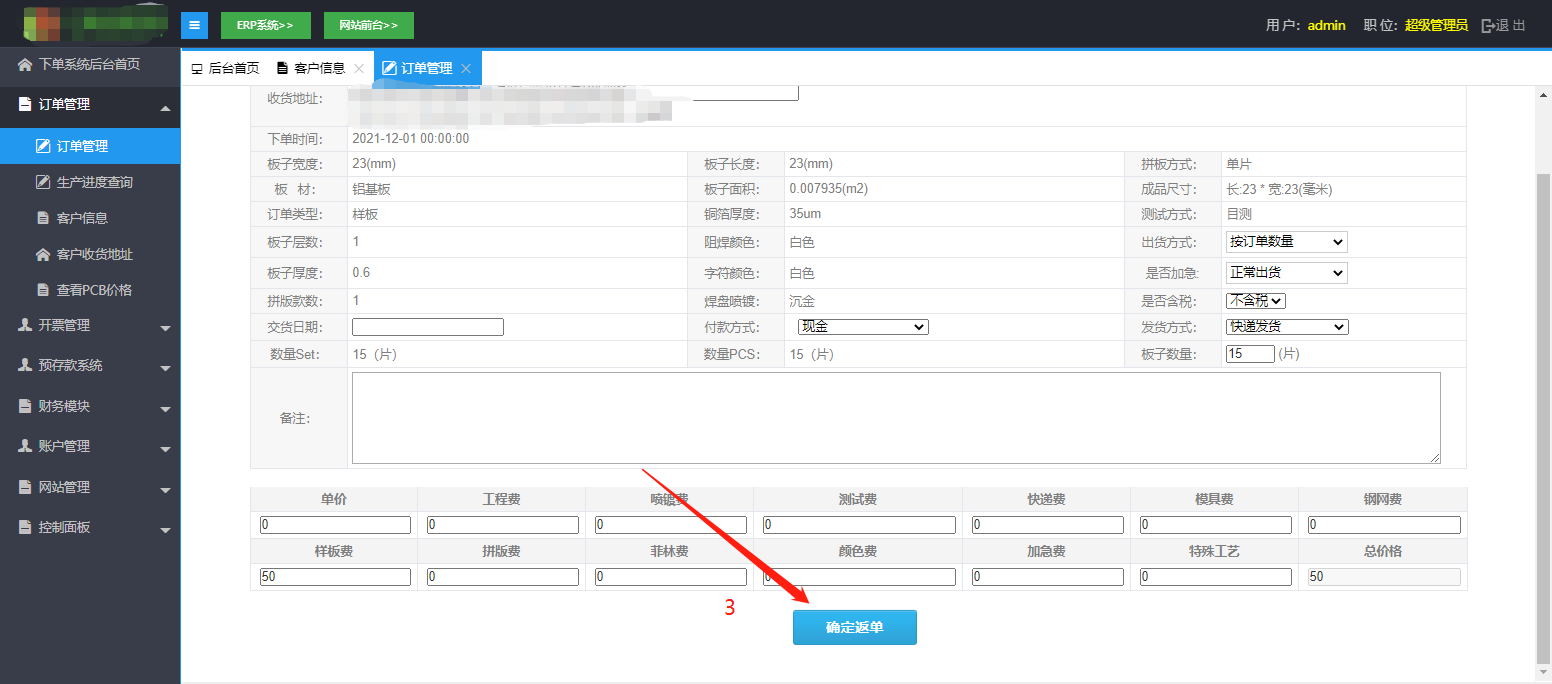Open the 出货方式 dropdown

1286,242
